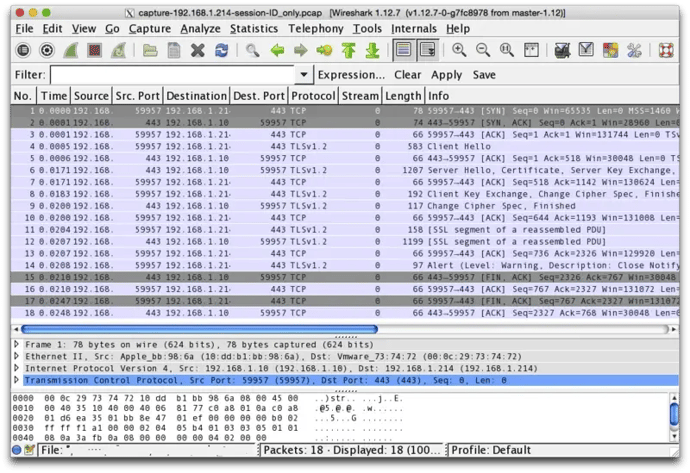This screenshot has height=473, width=690.
Task: Start a new live capture (shark fin)
Action: click(72, 50)
